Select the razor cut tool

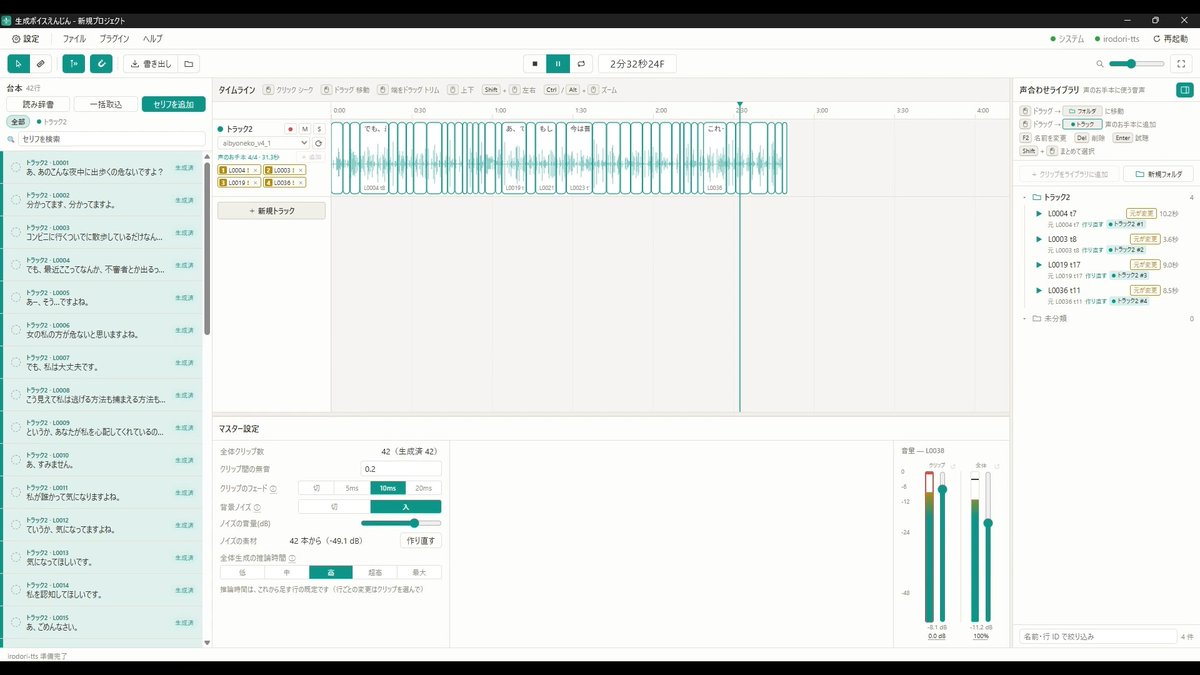[41, 64]
